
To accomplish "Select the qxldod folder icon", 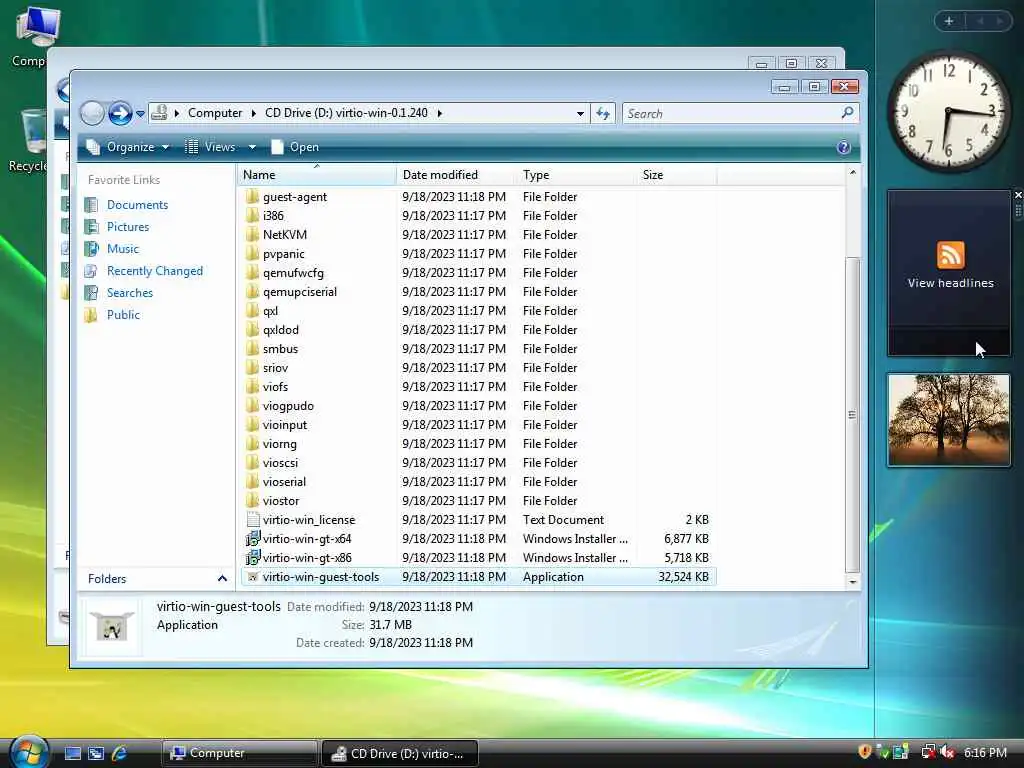I will coord(253,330).
